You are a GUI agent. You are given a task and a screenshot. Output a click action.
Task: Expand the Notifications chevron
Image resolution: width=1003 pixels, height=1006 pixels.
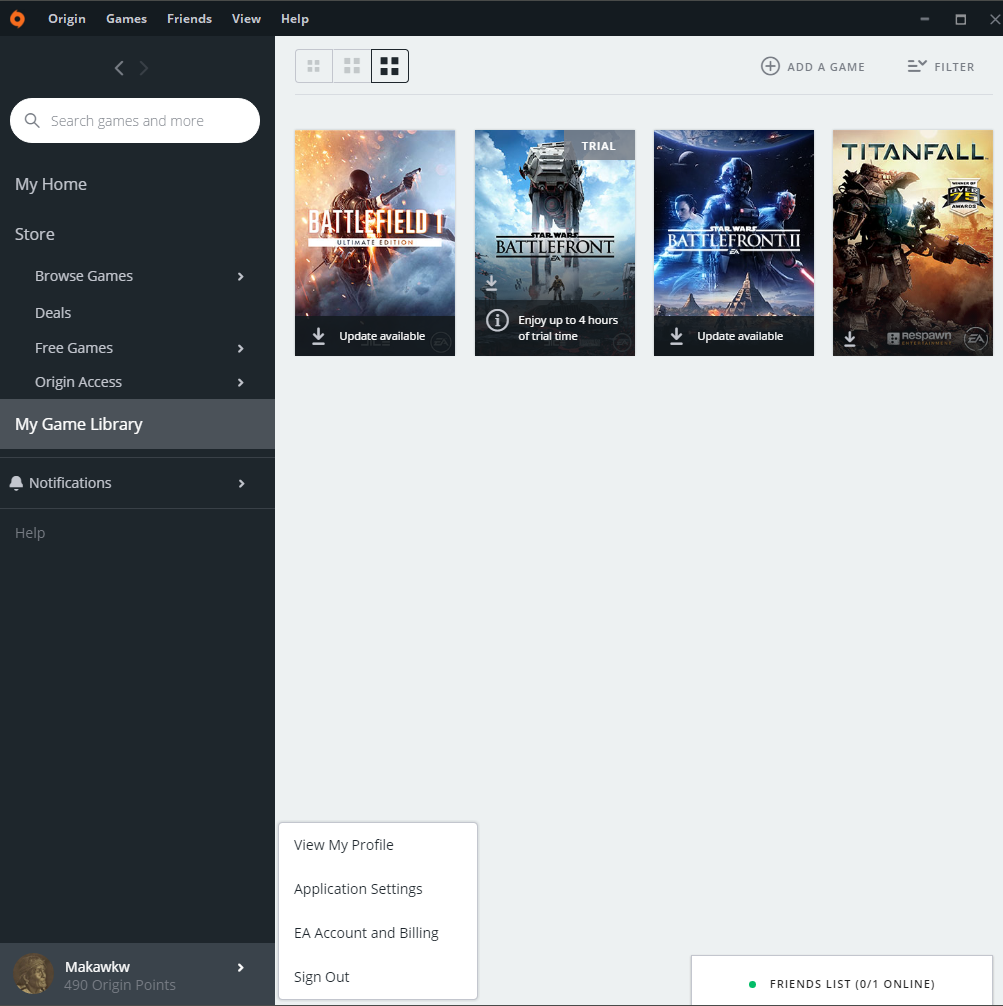point(241,484)
